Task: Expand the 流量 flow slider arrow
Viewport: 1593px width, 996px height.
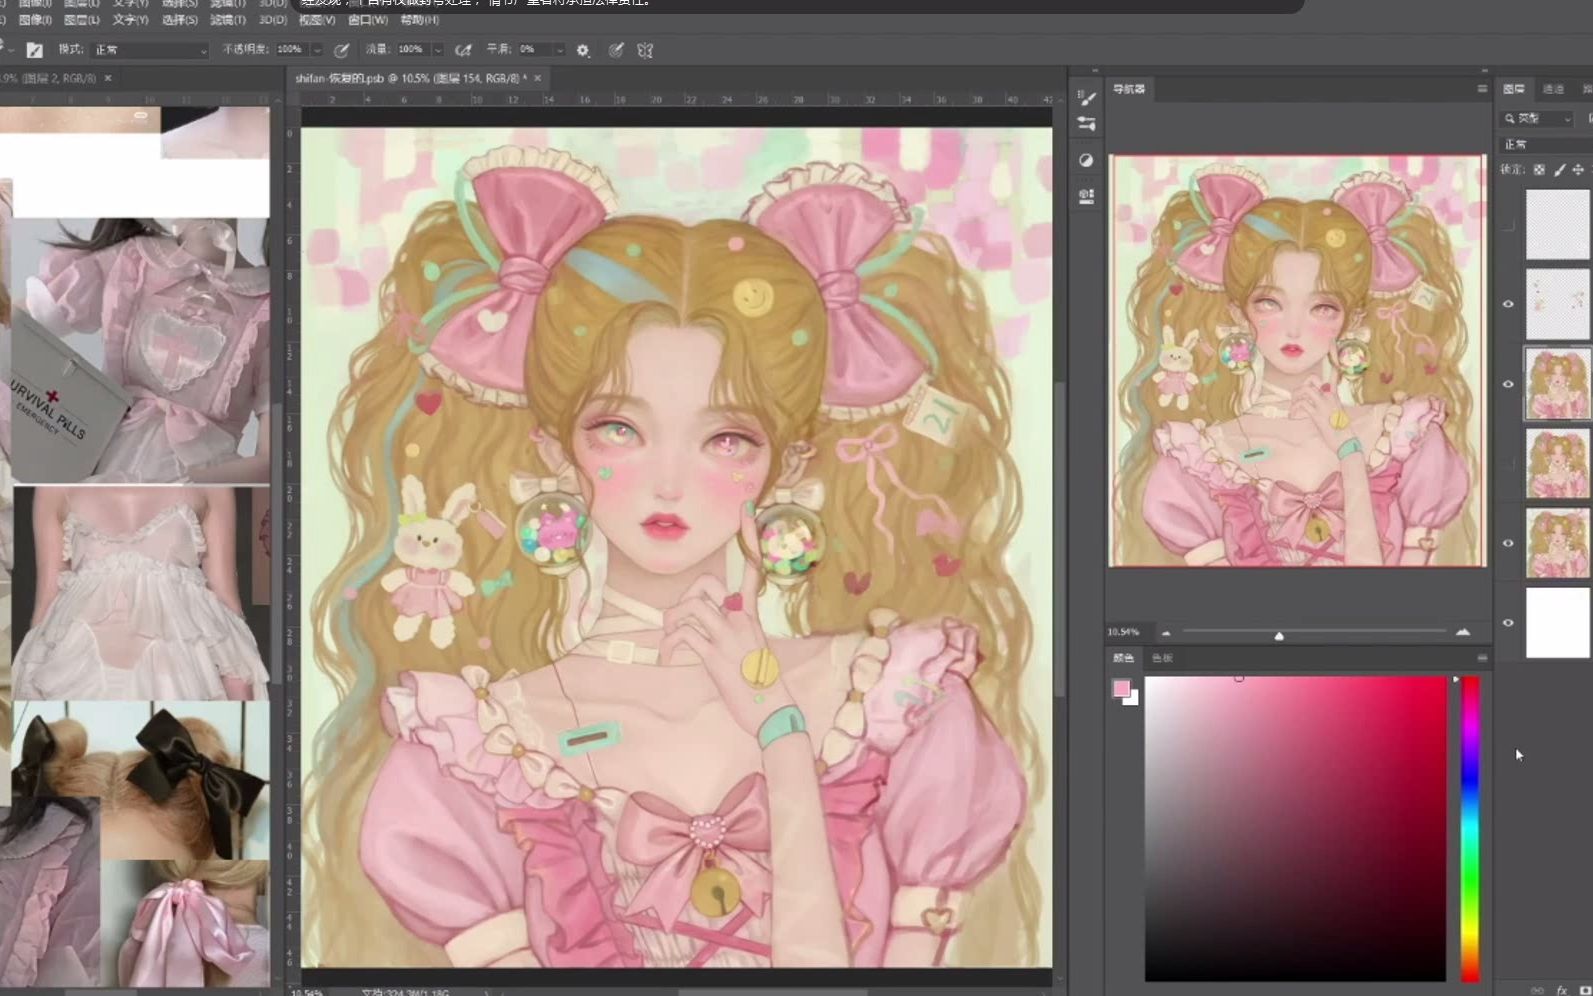Action: (437, 50)
